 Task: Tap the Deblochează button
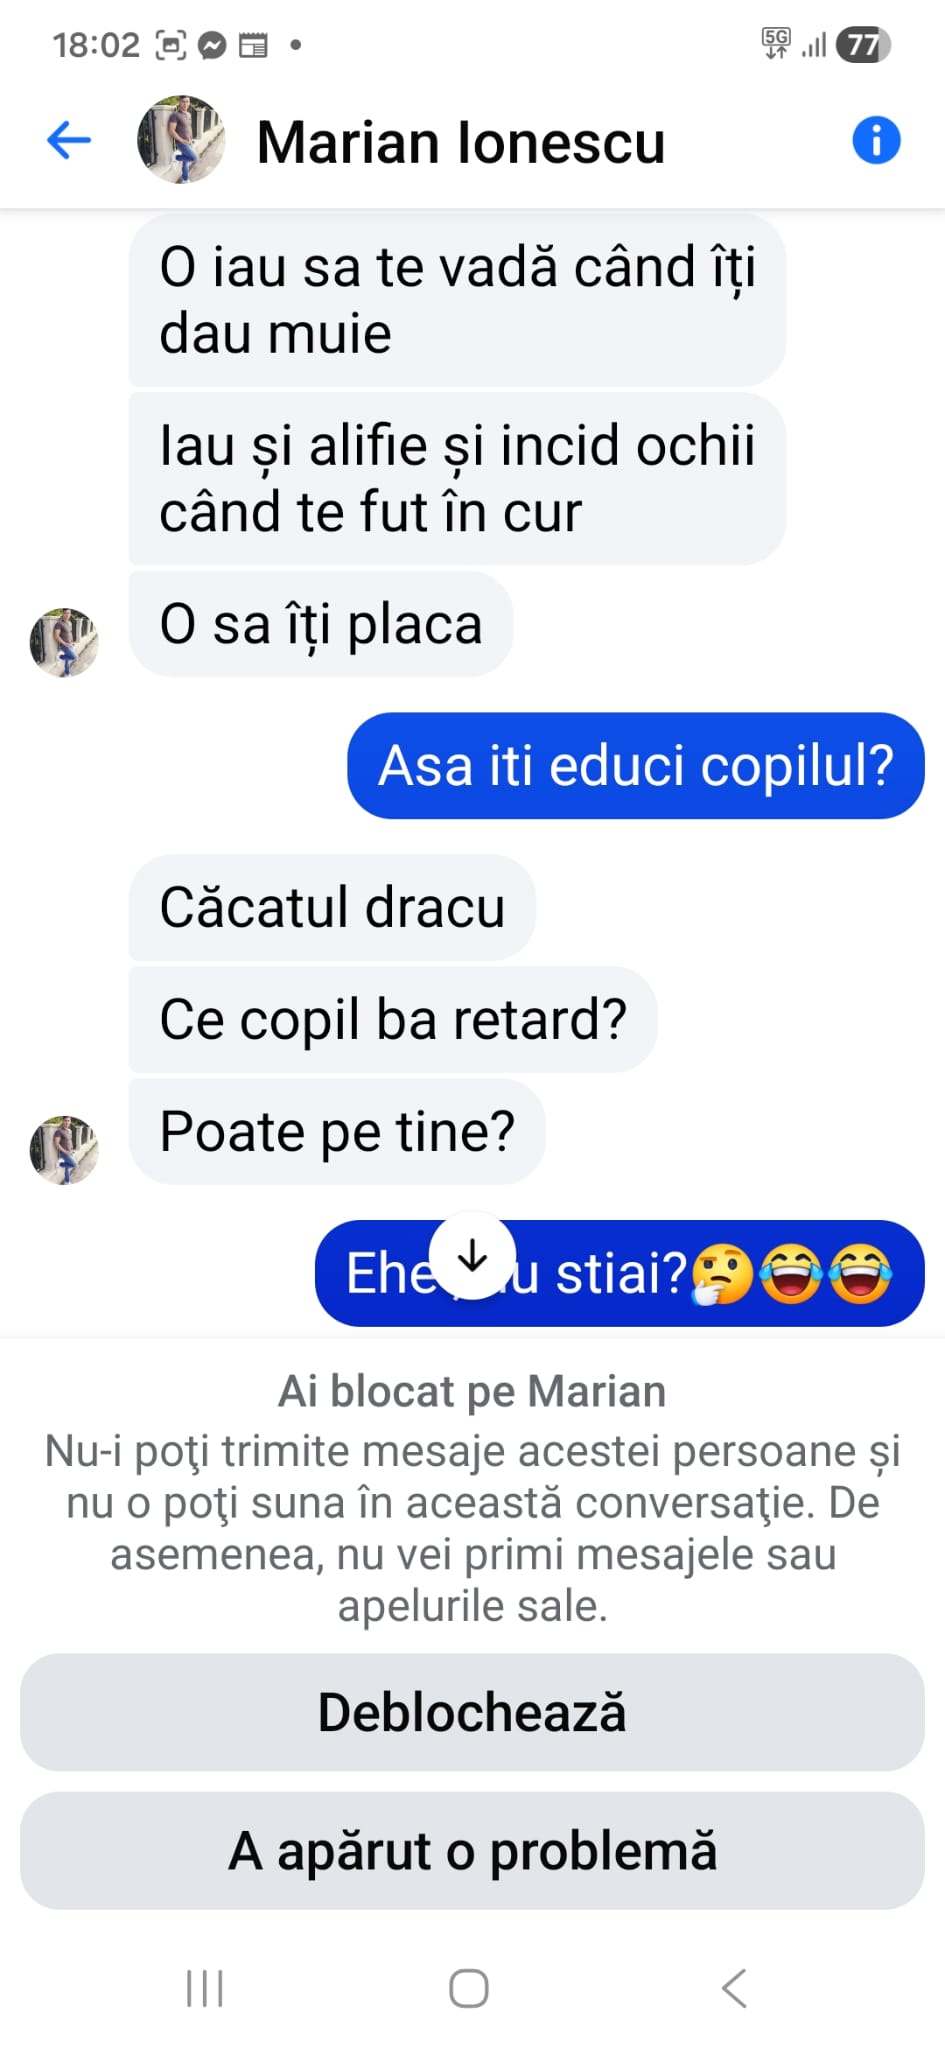tap(472, 1712)
